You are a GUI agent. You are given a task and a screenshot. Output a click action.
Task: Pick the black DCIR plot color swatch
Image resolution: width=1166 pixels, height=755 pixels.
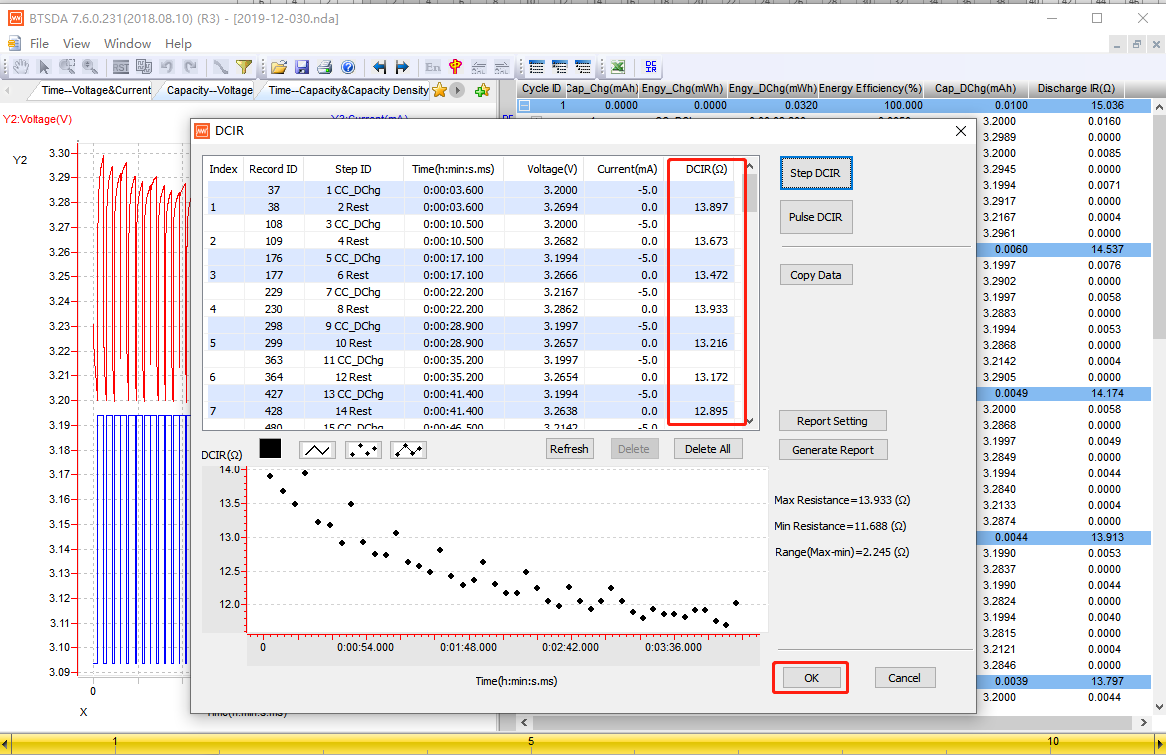[270, 449]
